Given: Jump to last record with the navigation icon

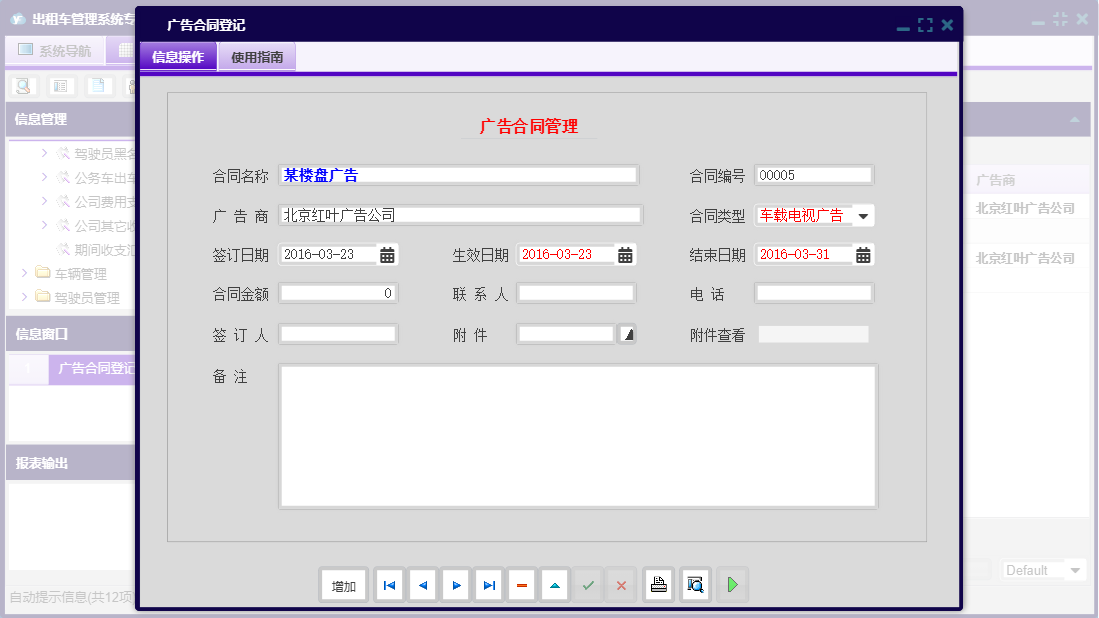Looking at the screenshot, I should (488, 585).
